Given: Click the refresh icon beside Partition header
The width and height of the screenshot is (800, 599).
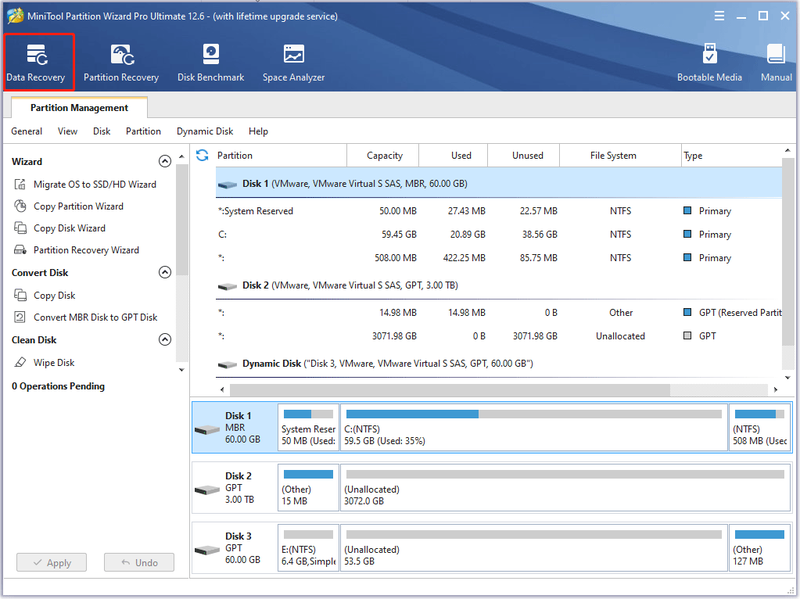Looking at the screenshot, I should click(x=202, y=155).
